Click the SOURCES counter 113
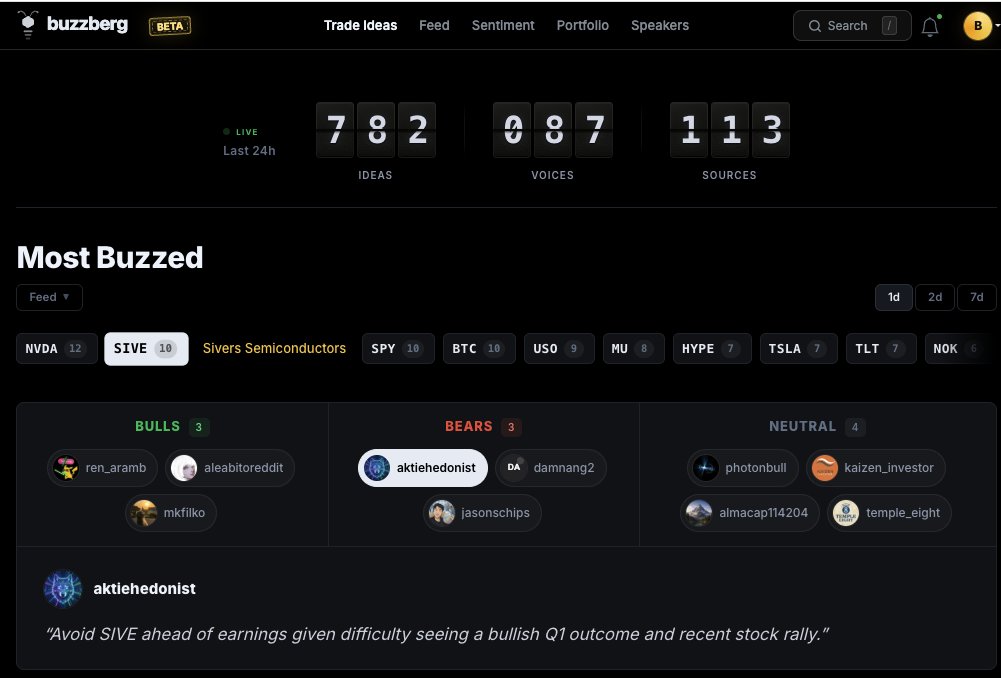Image resolution: width=1001 pixels, height=678 pixels. click(730, 130)
